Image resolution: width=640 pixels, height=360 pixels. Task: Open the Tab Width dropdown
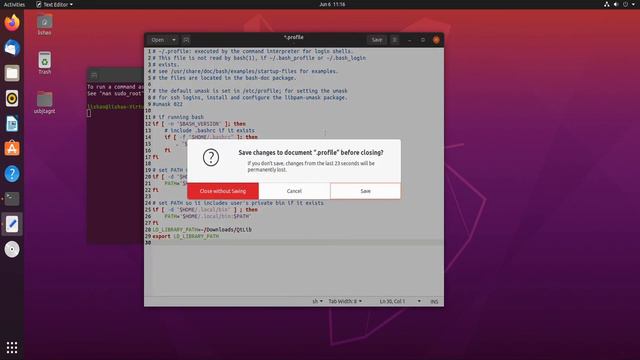345,301
